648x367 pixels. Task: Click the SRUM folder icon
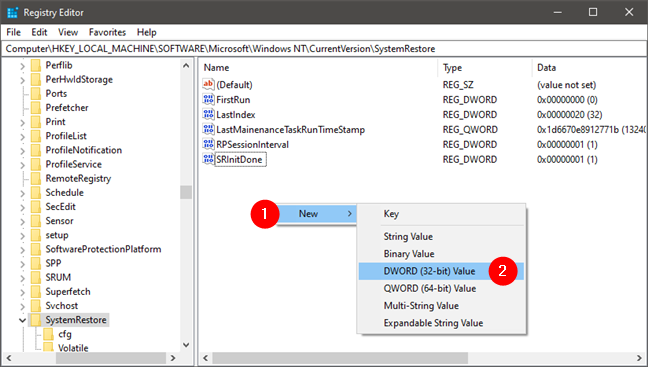tap(36, 277)
